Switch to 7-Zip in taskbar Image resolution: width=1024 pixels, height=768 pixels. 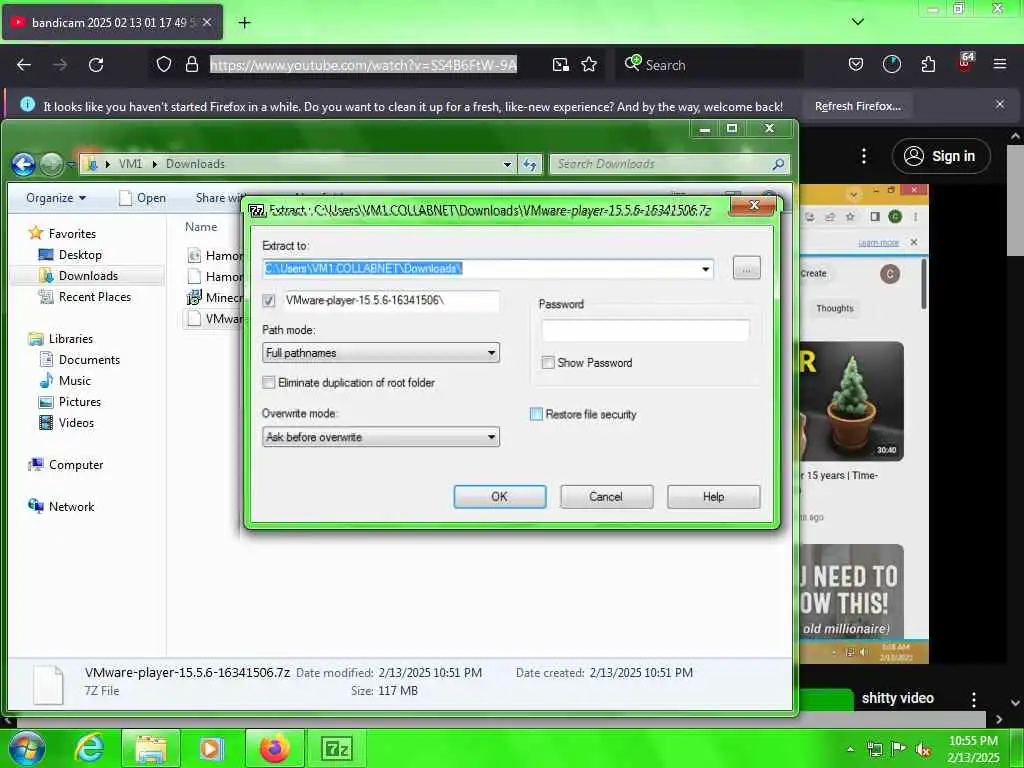point(337,748)
